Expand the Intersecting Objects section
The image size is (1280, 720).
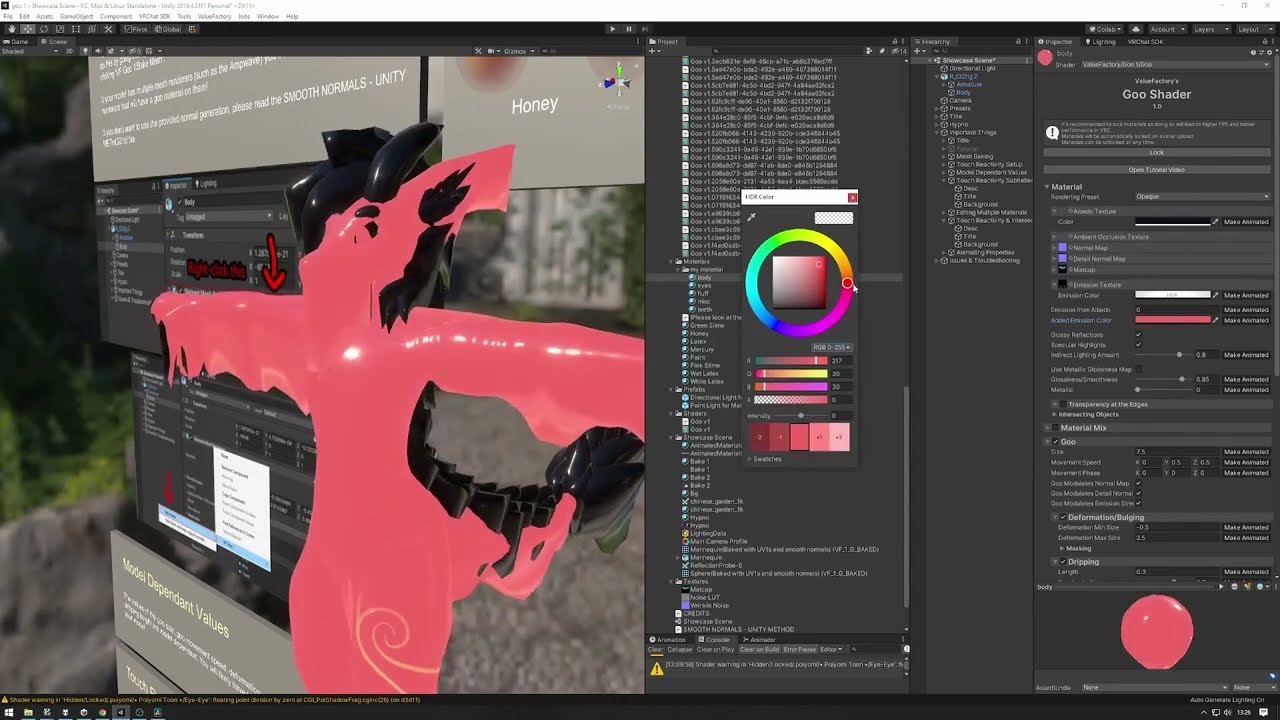[x=1055, y=414]
